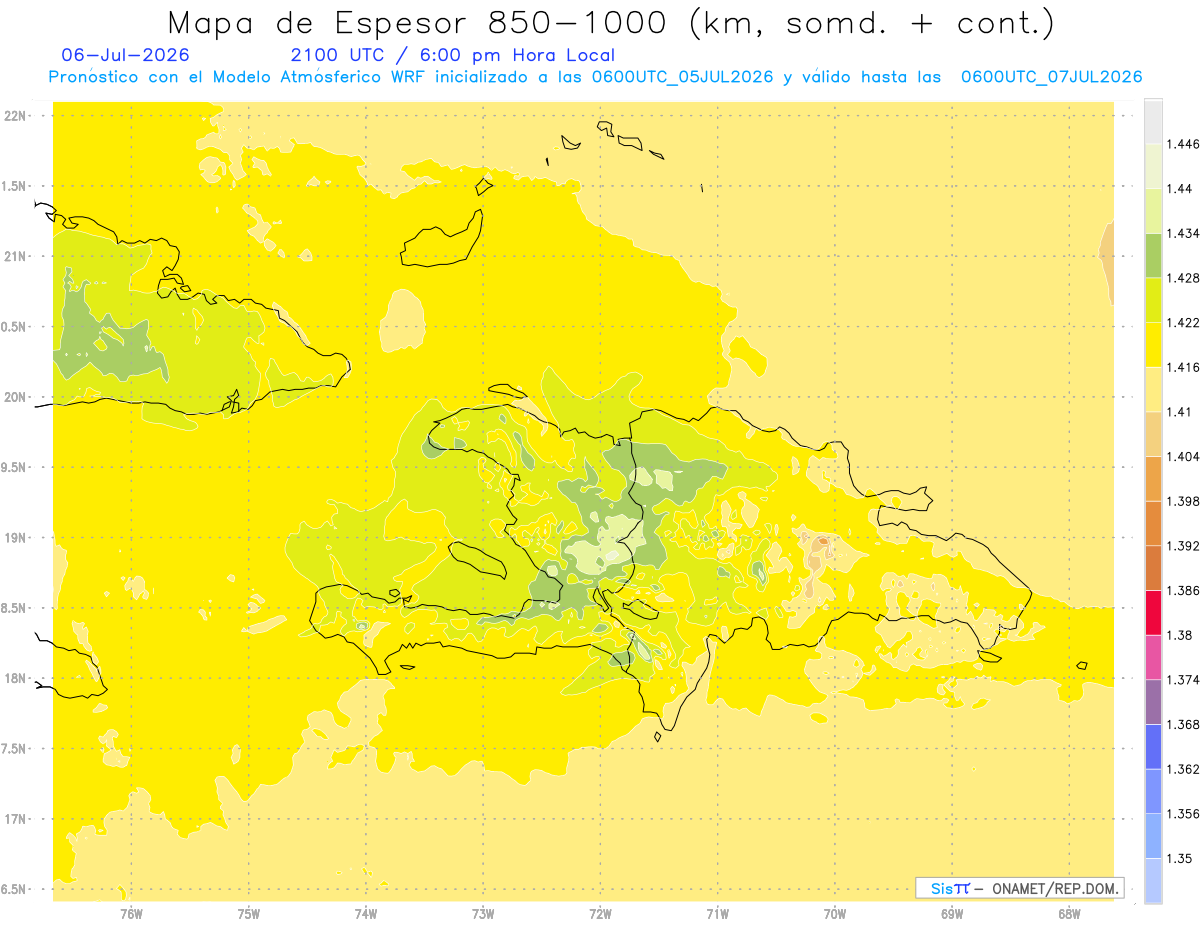Click the red legend swatch between 1.38 and 1.386
The width and height of the screenshot is (1200, 927).
pos(1153,613)
